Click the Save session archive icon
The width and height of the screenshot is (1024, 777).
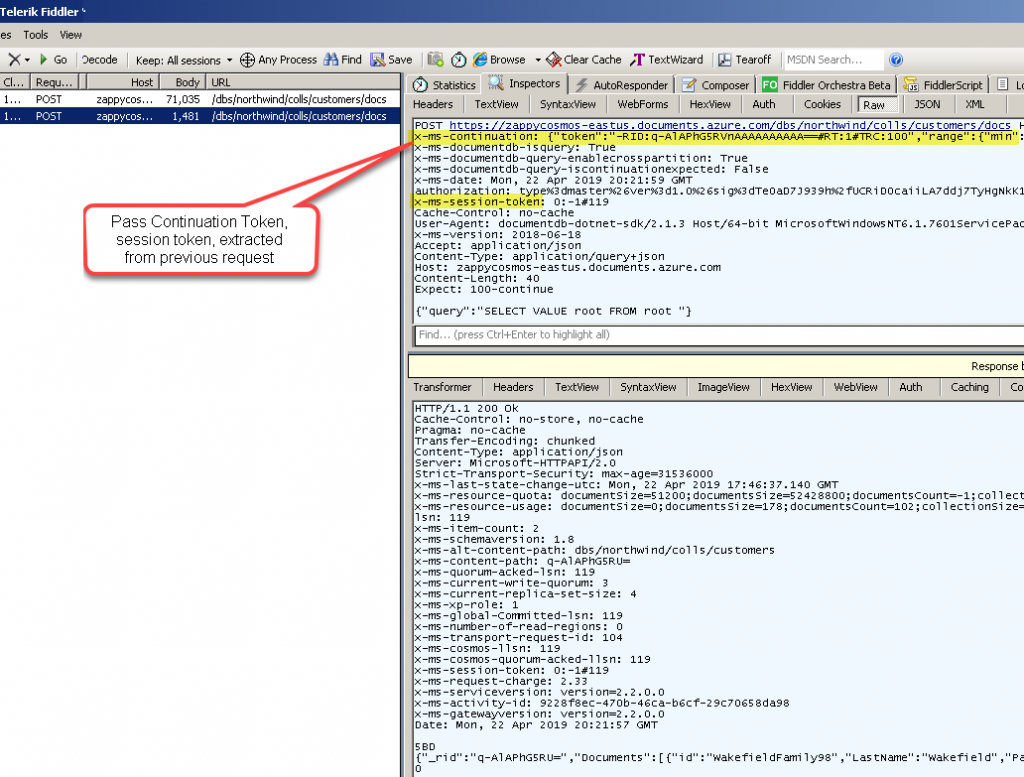[390, 59]
